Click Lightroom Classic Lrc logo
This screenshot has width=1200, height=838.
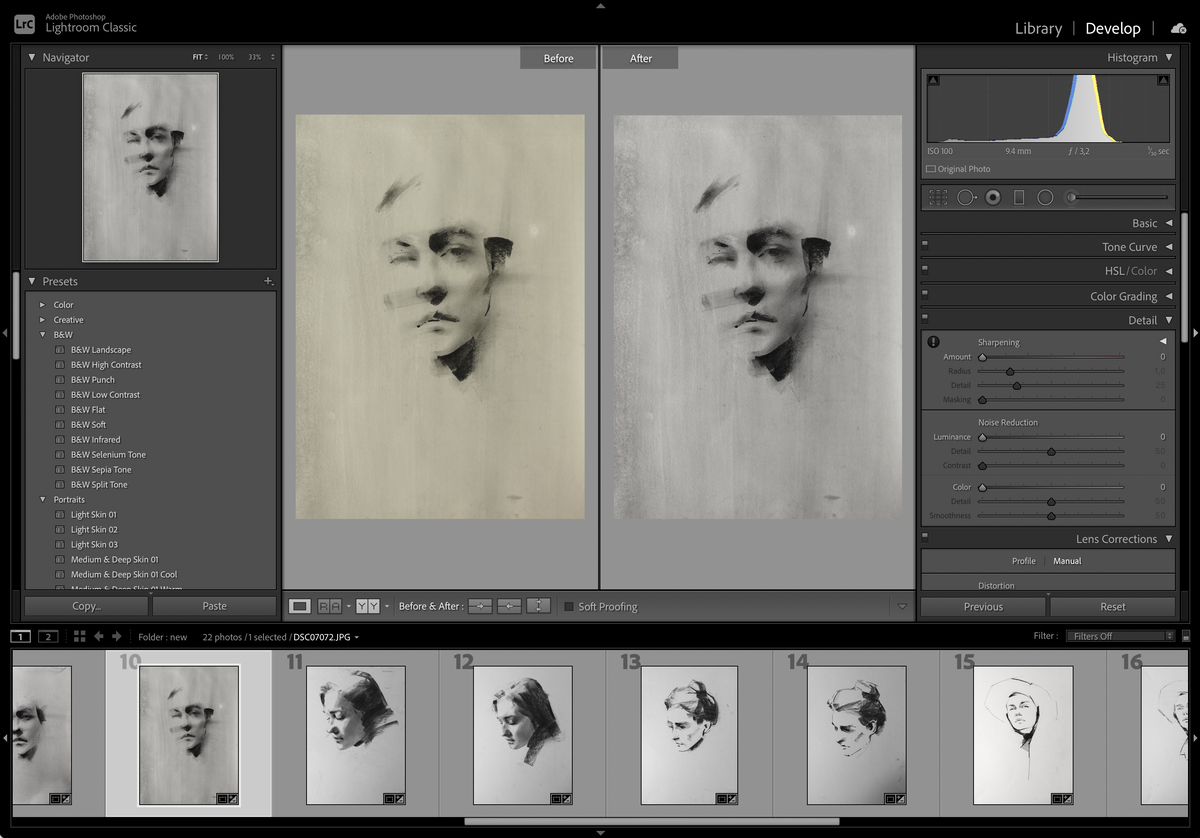click(24, 25)
